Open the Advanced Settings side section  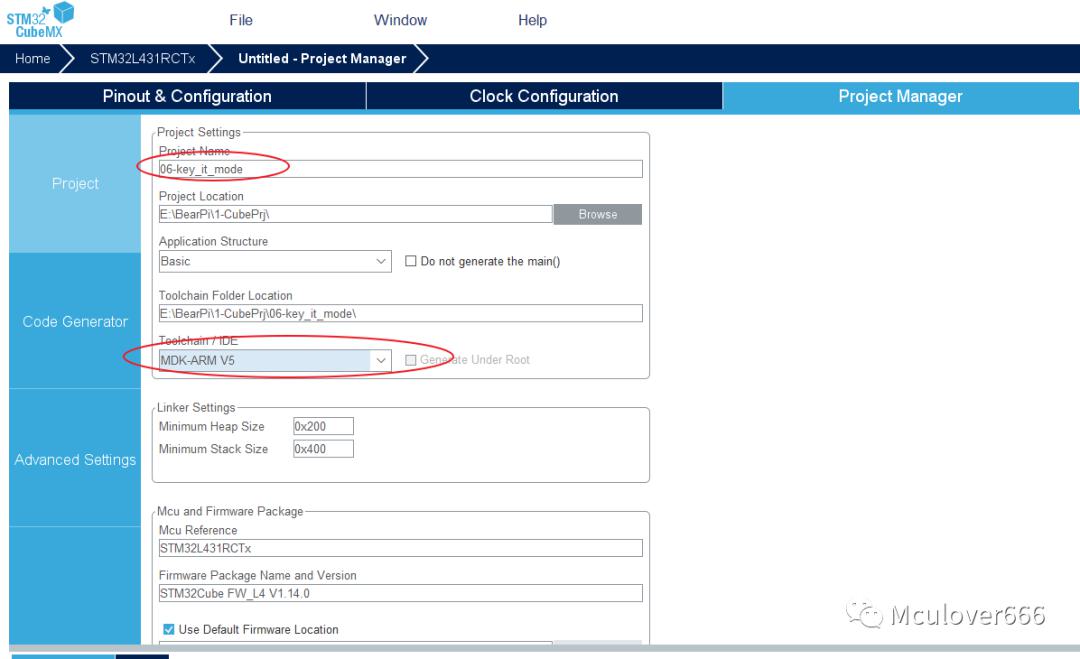(x=75, y=459)
